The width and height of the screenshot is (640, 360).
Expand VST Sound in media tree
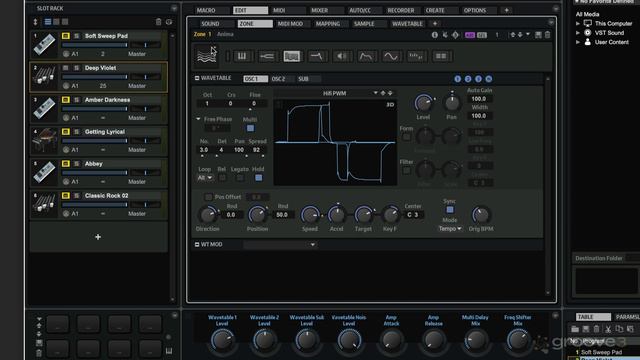click(578, 33)
